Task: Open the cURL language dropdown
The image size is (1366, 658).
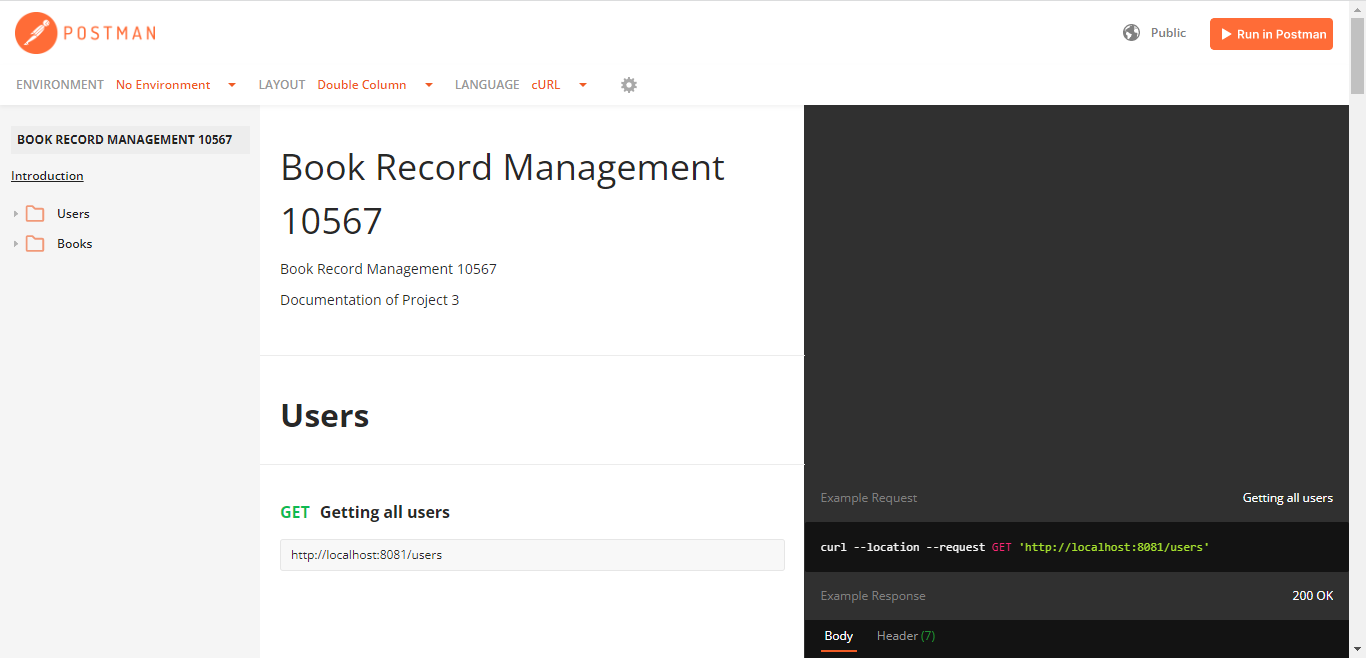Action: [558, 85]
